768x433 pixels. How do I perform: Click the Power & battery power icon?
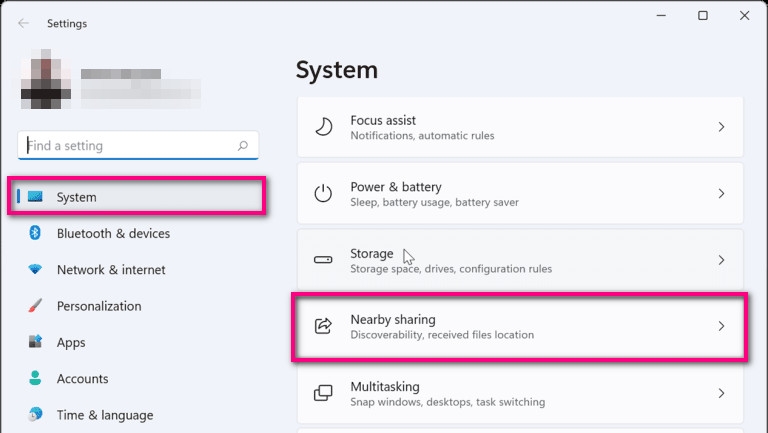323,193
